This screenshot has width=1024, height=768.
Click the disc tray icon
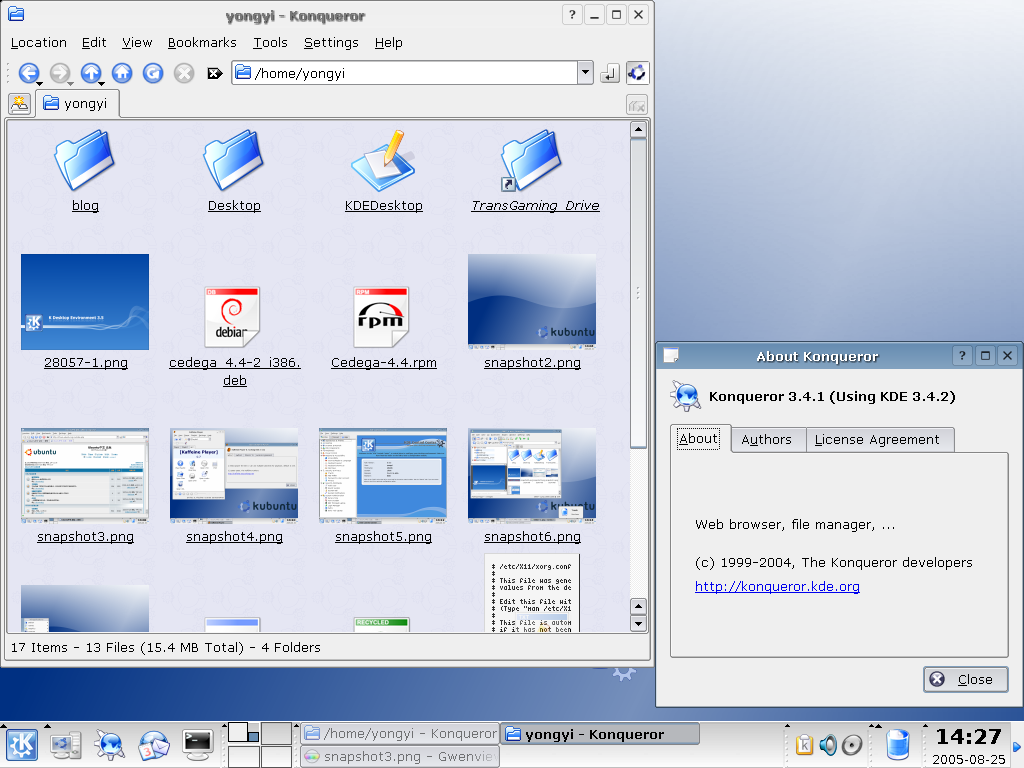click(852, 744)
